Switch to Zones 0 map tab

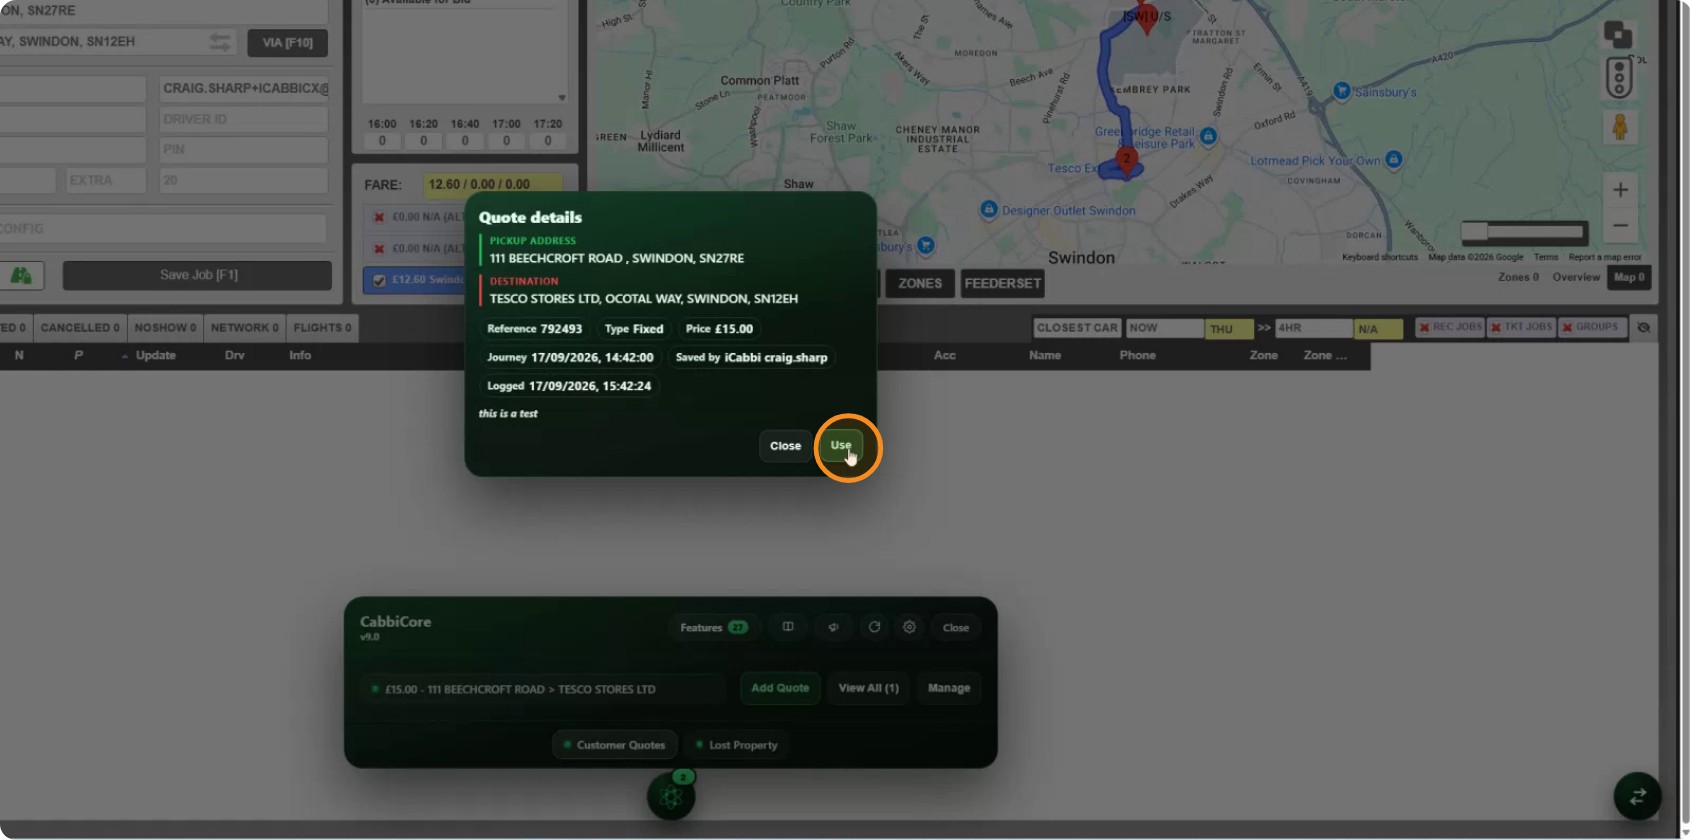pyautogui.click(x=1518, y=277)
